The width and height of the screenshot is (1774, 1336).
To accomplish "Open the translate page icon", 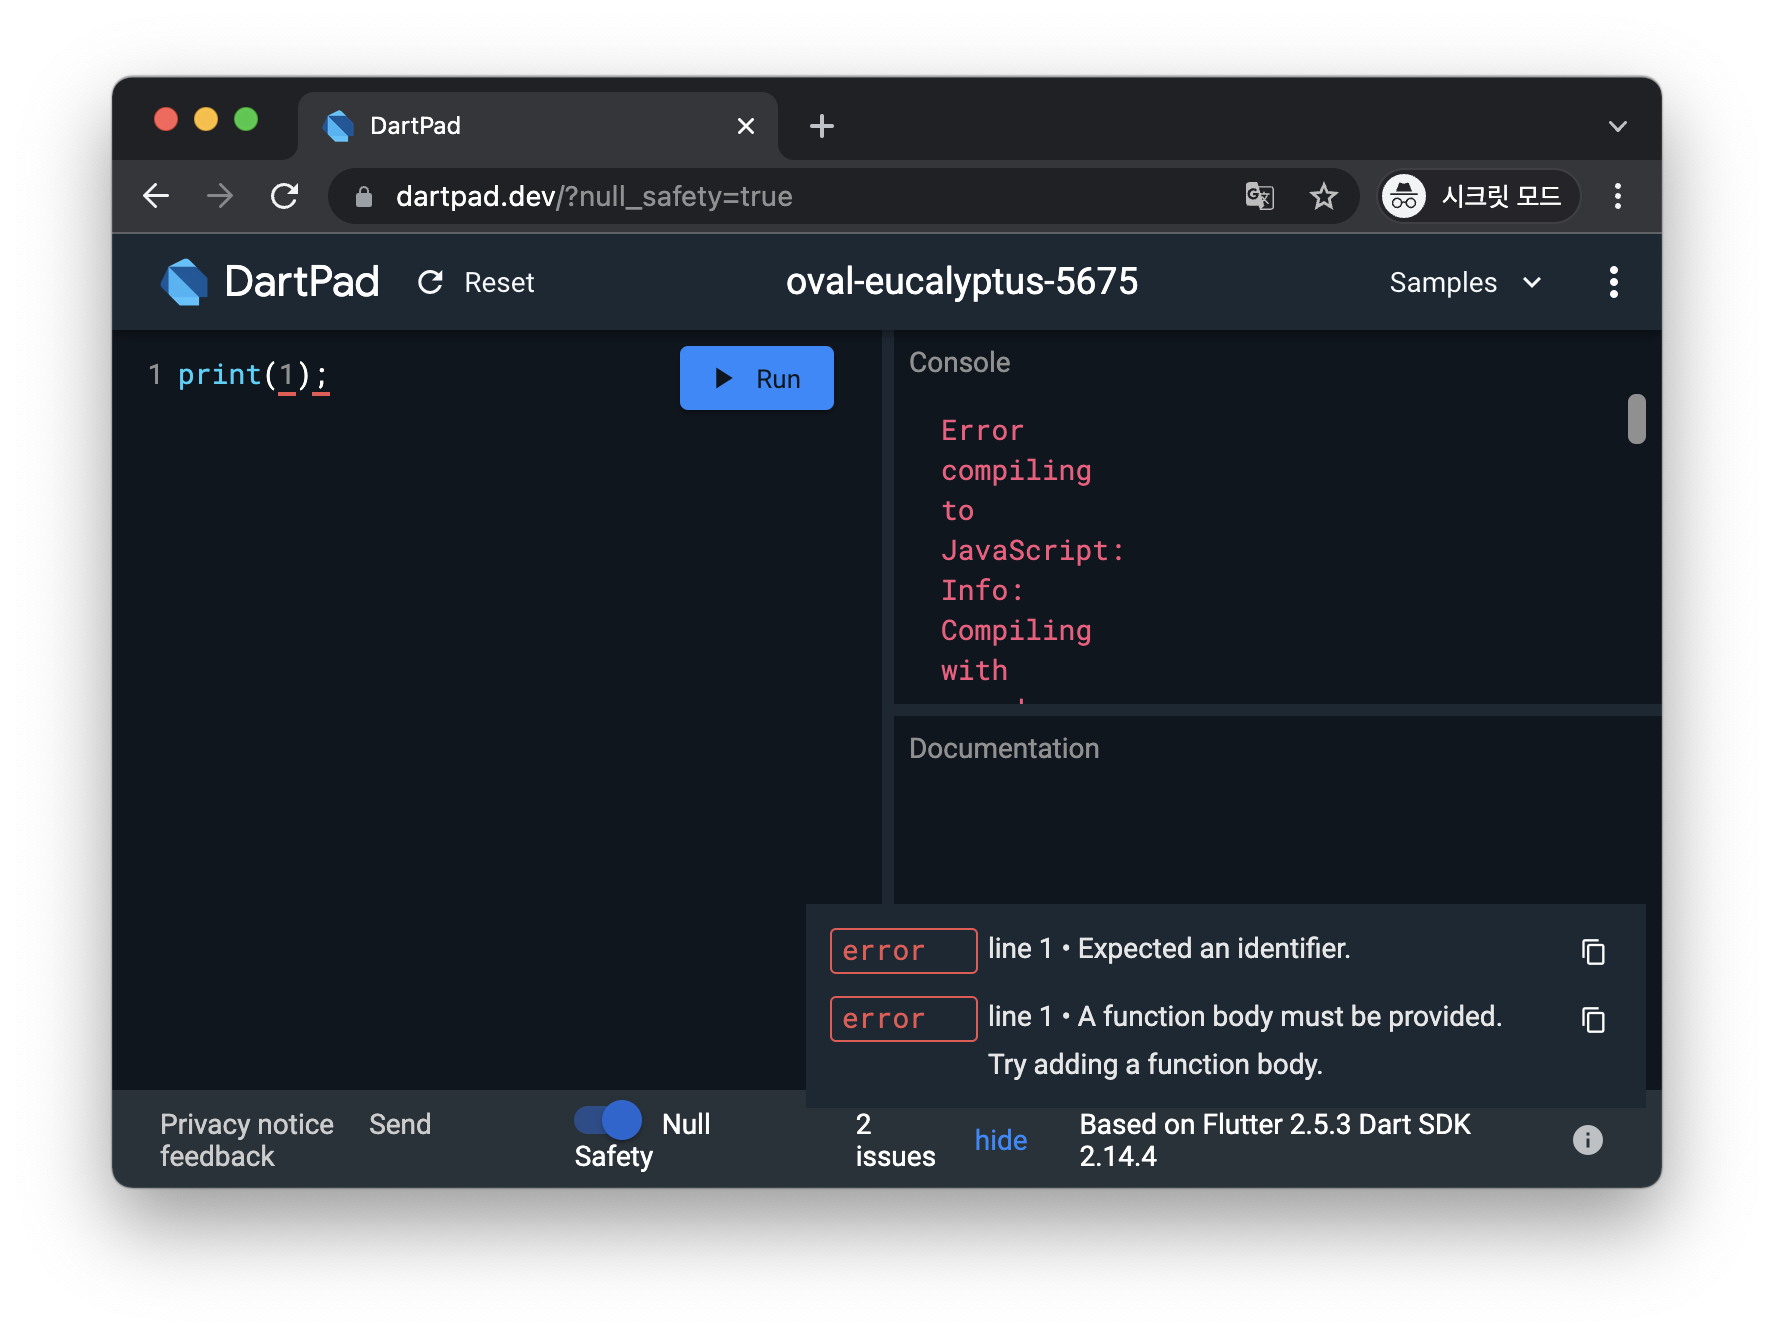I will click(1260, 196).
